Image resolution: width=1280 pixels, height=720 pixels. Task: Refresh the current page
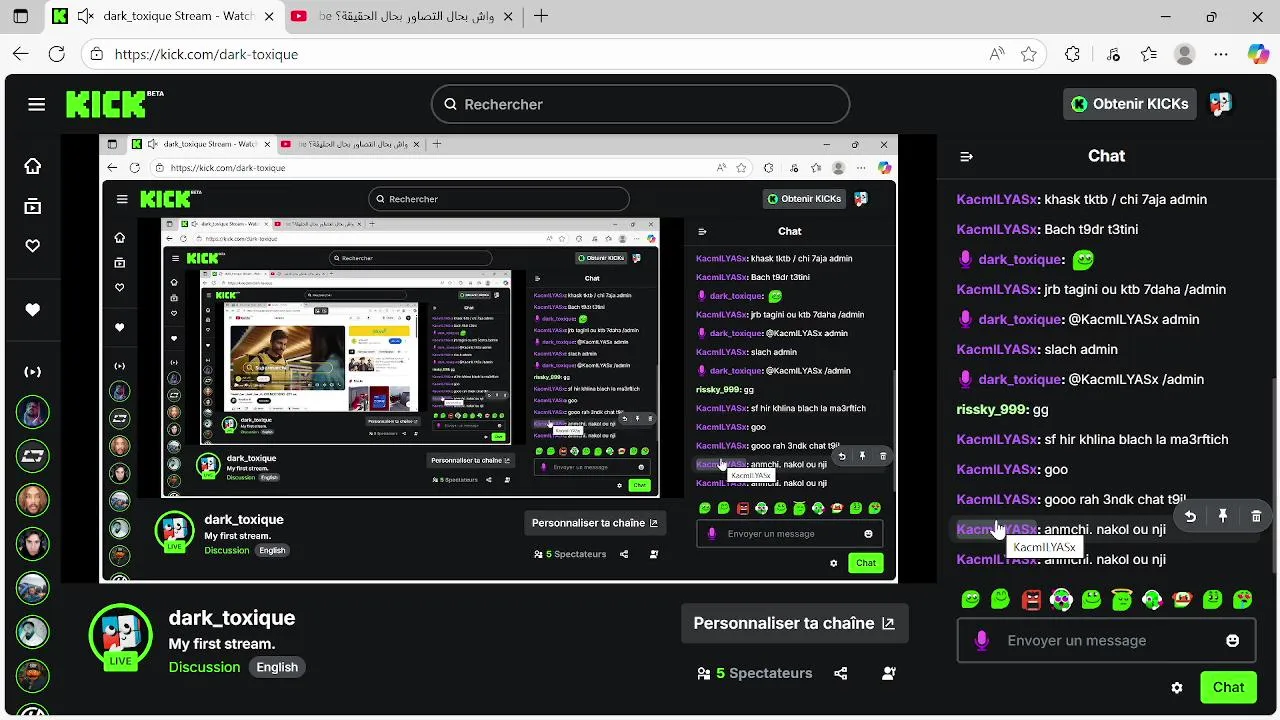[57, 54]
